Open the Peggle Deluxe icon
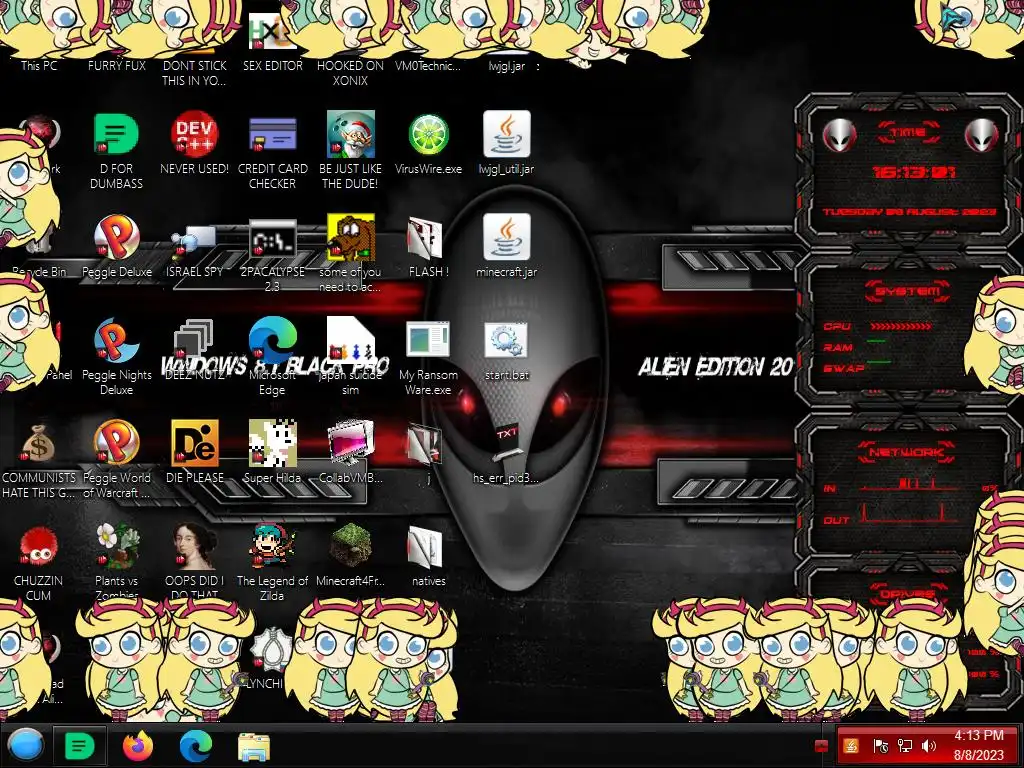Viewport: 1024px width, 768px height. pos(116,237)
